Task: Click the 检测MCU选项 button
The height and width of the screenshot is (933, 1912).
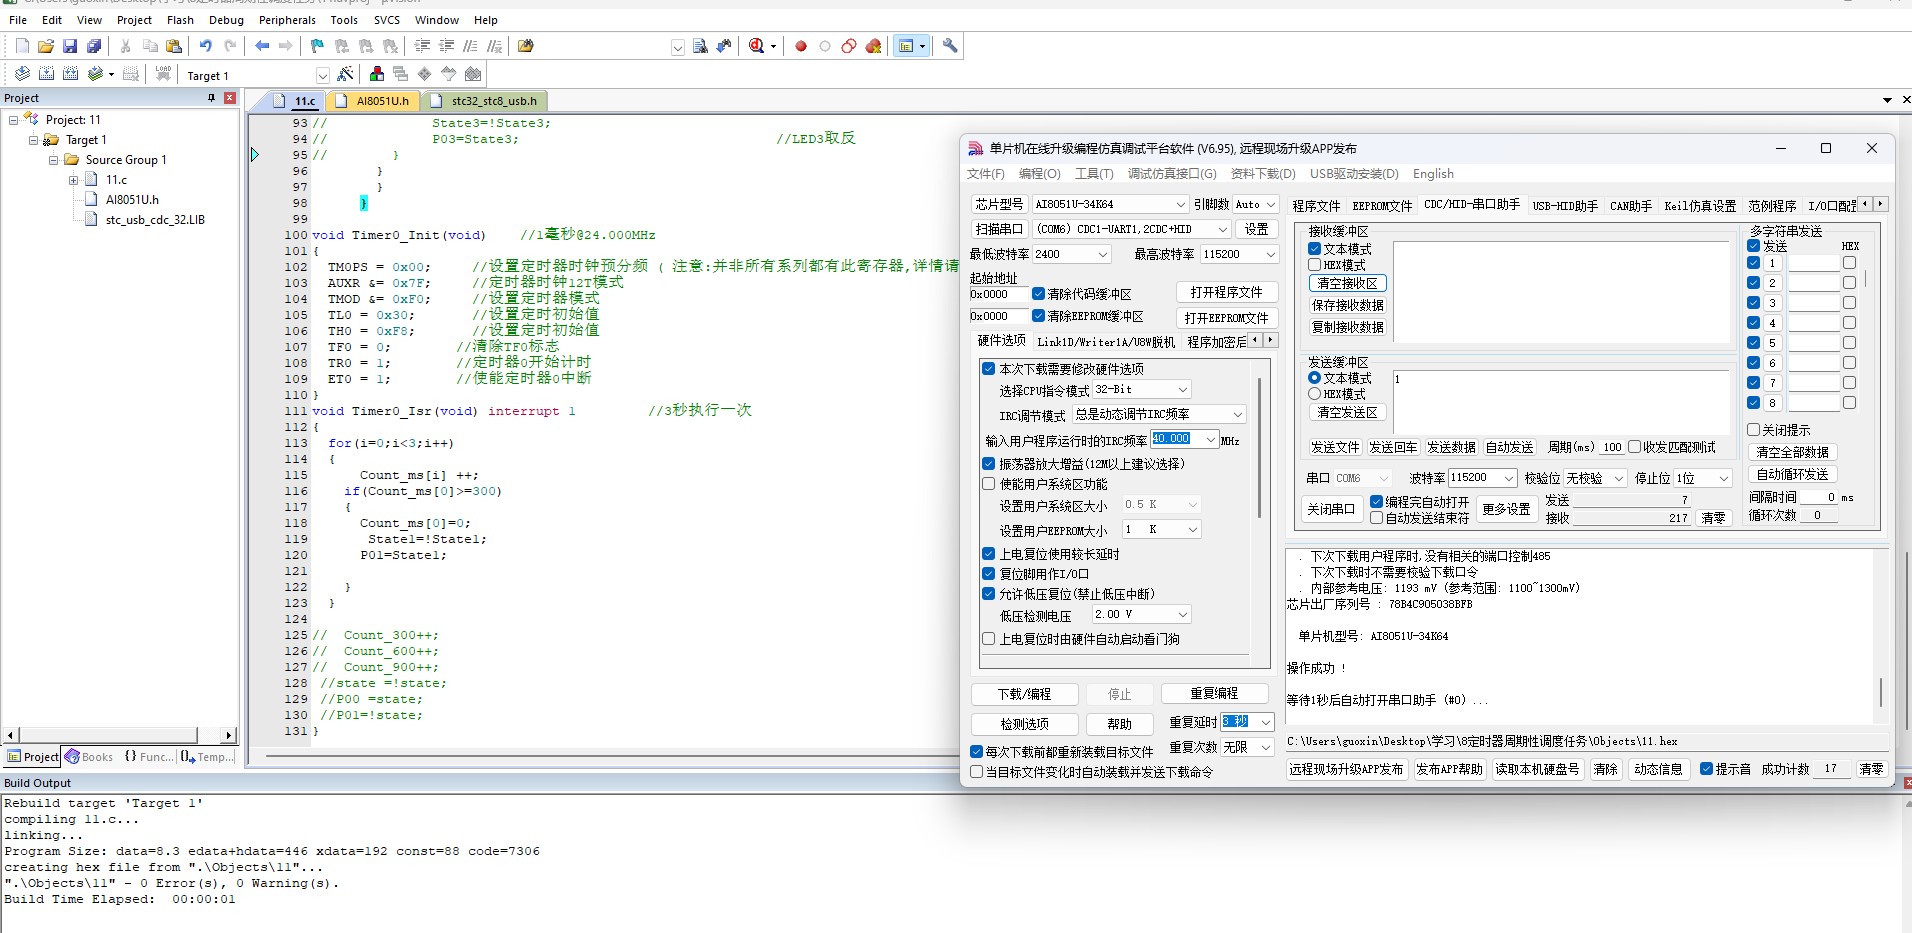Action: coord(1025,724)
